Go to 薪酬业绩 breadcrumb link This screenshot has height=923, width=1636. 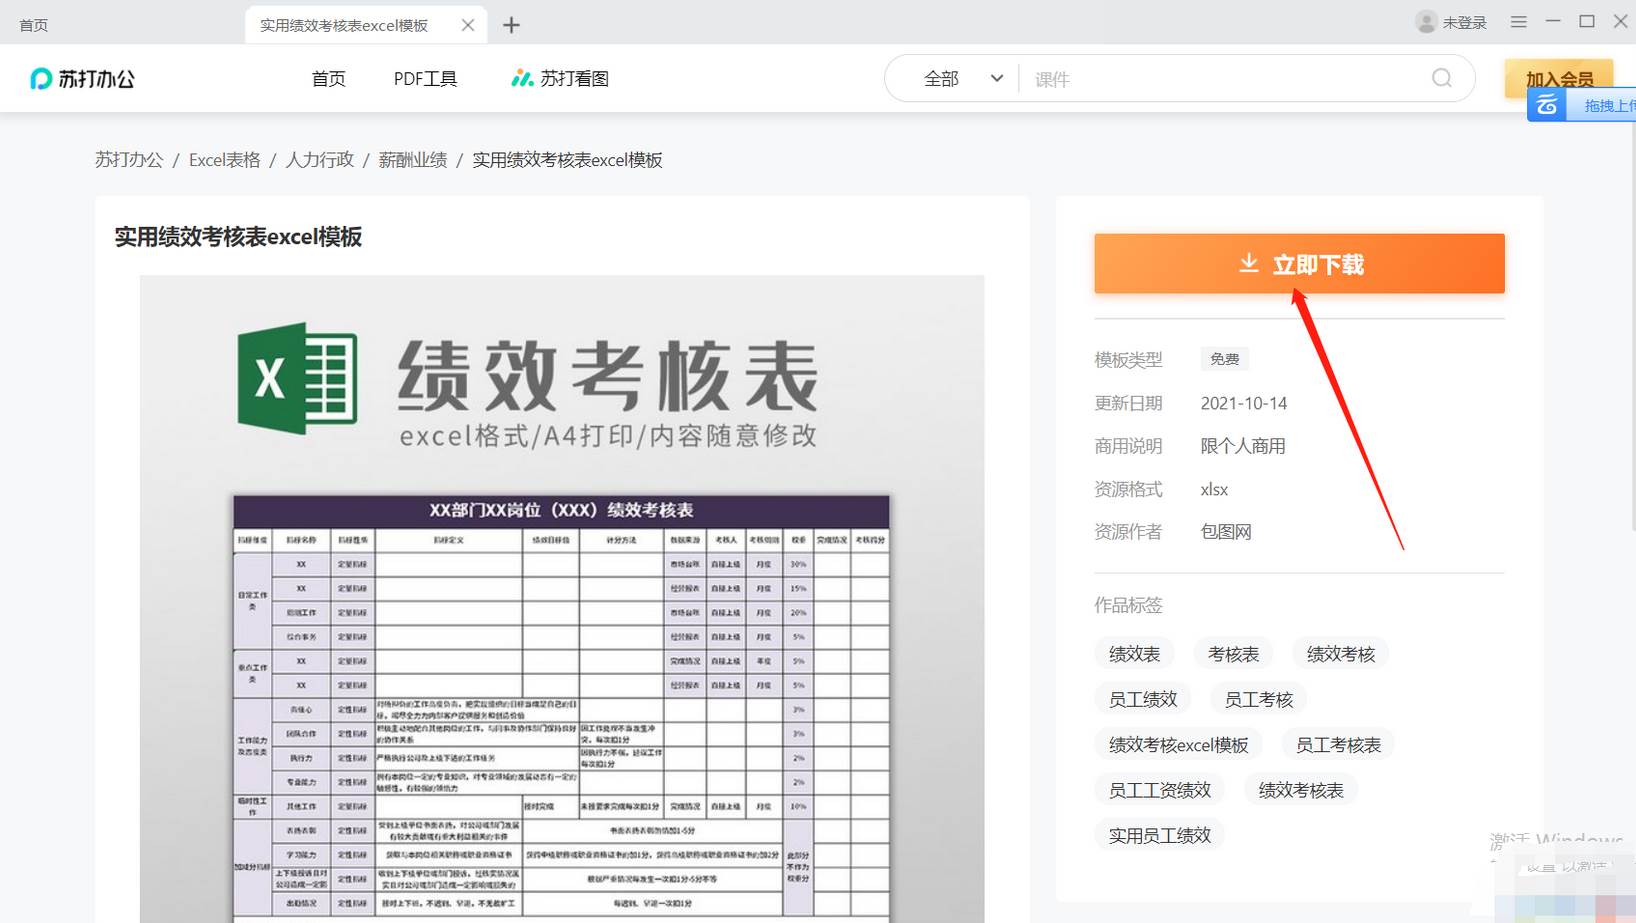413,160
